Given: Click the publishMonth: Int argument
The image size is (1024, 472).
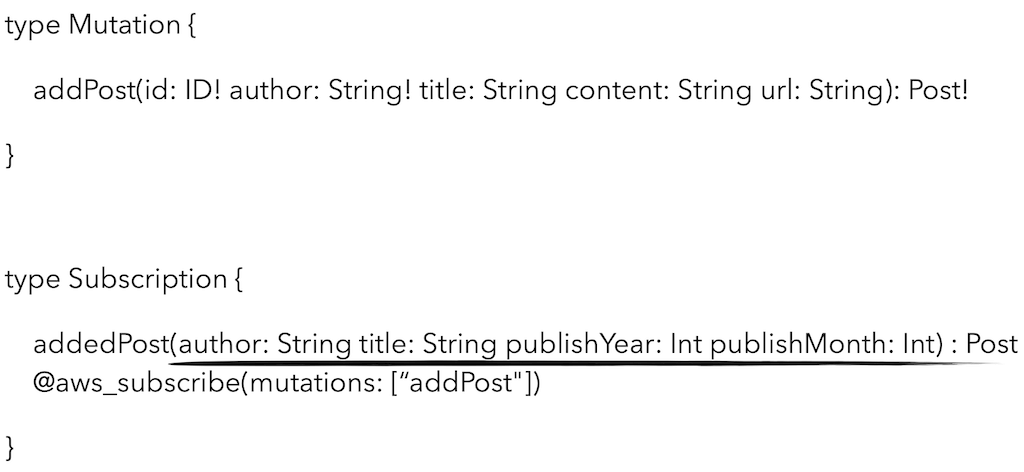Looking at the screenshot, I should [x=824, y=345].
